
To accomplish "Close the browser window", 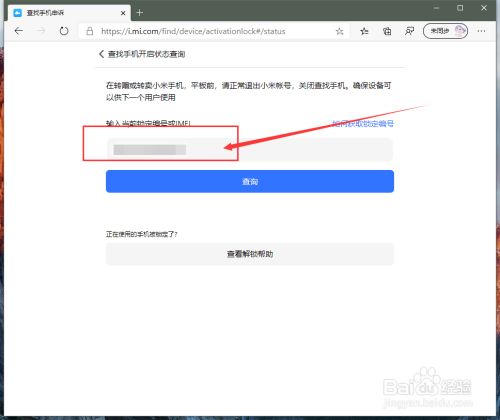I will coord(484,8).
